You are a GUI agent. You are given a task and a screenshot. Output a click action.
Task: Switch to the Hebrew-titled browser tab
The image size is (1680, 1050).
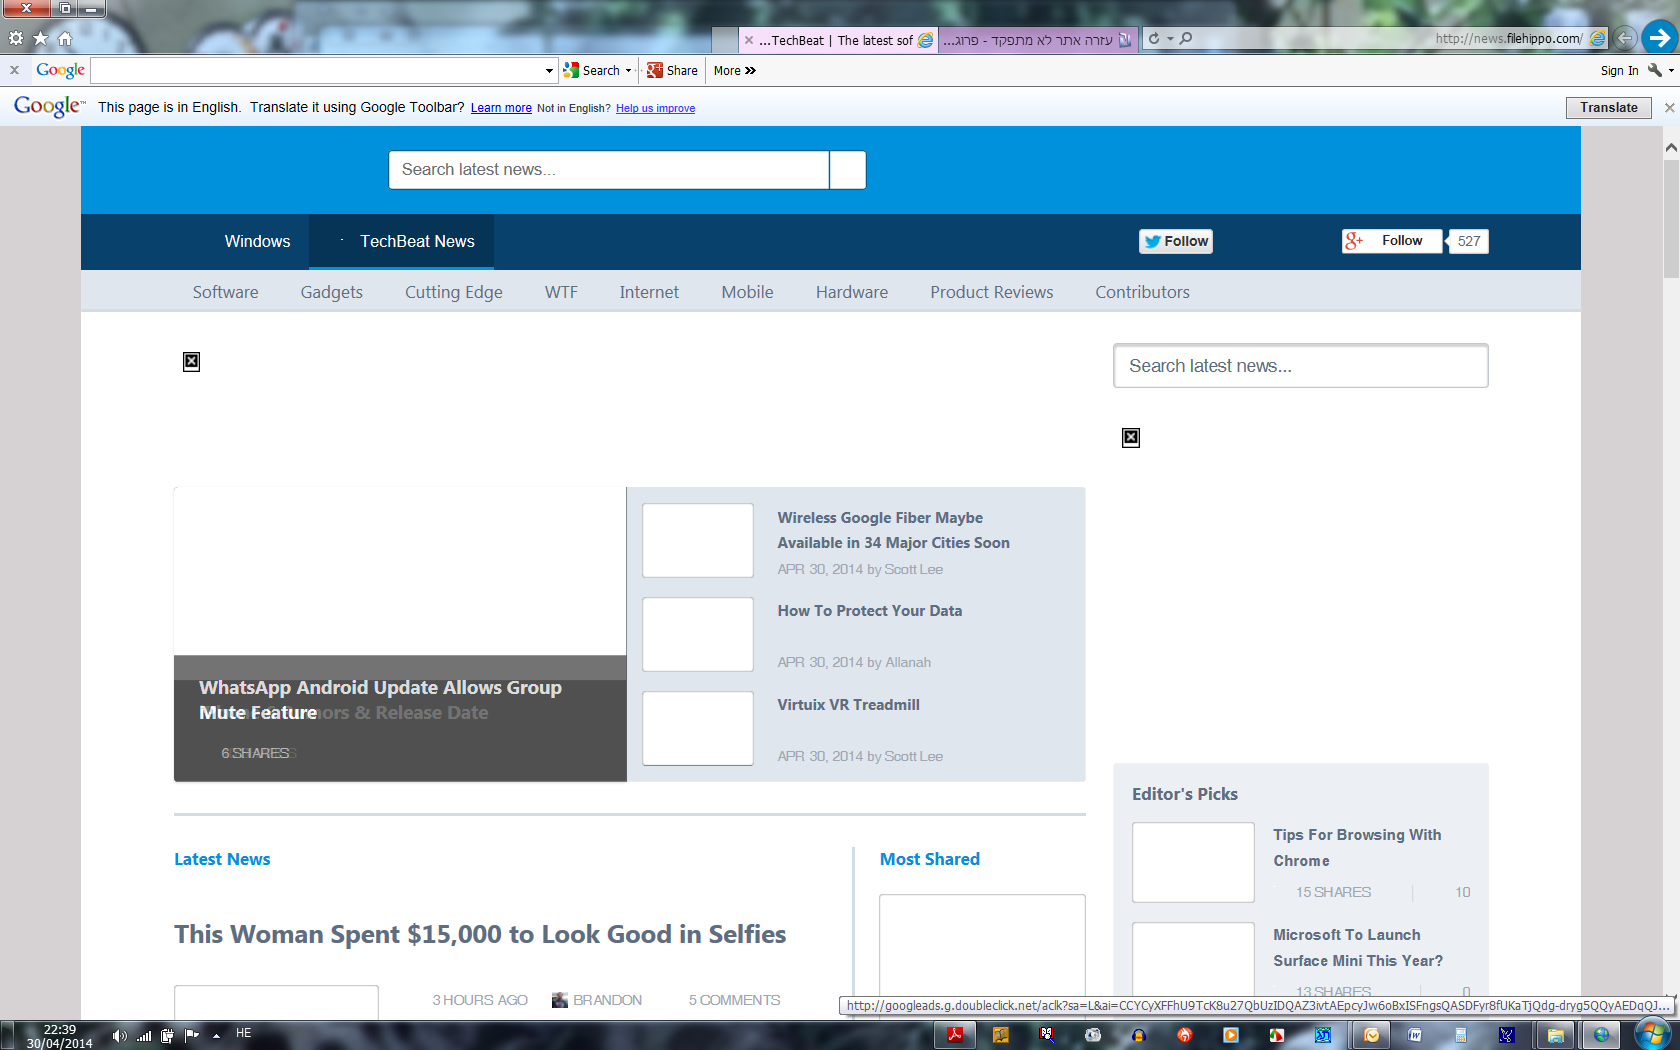[1037, 40]
